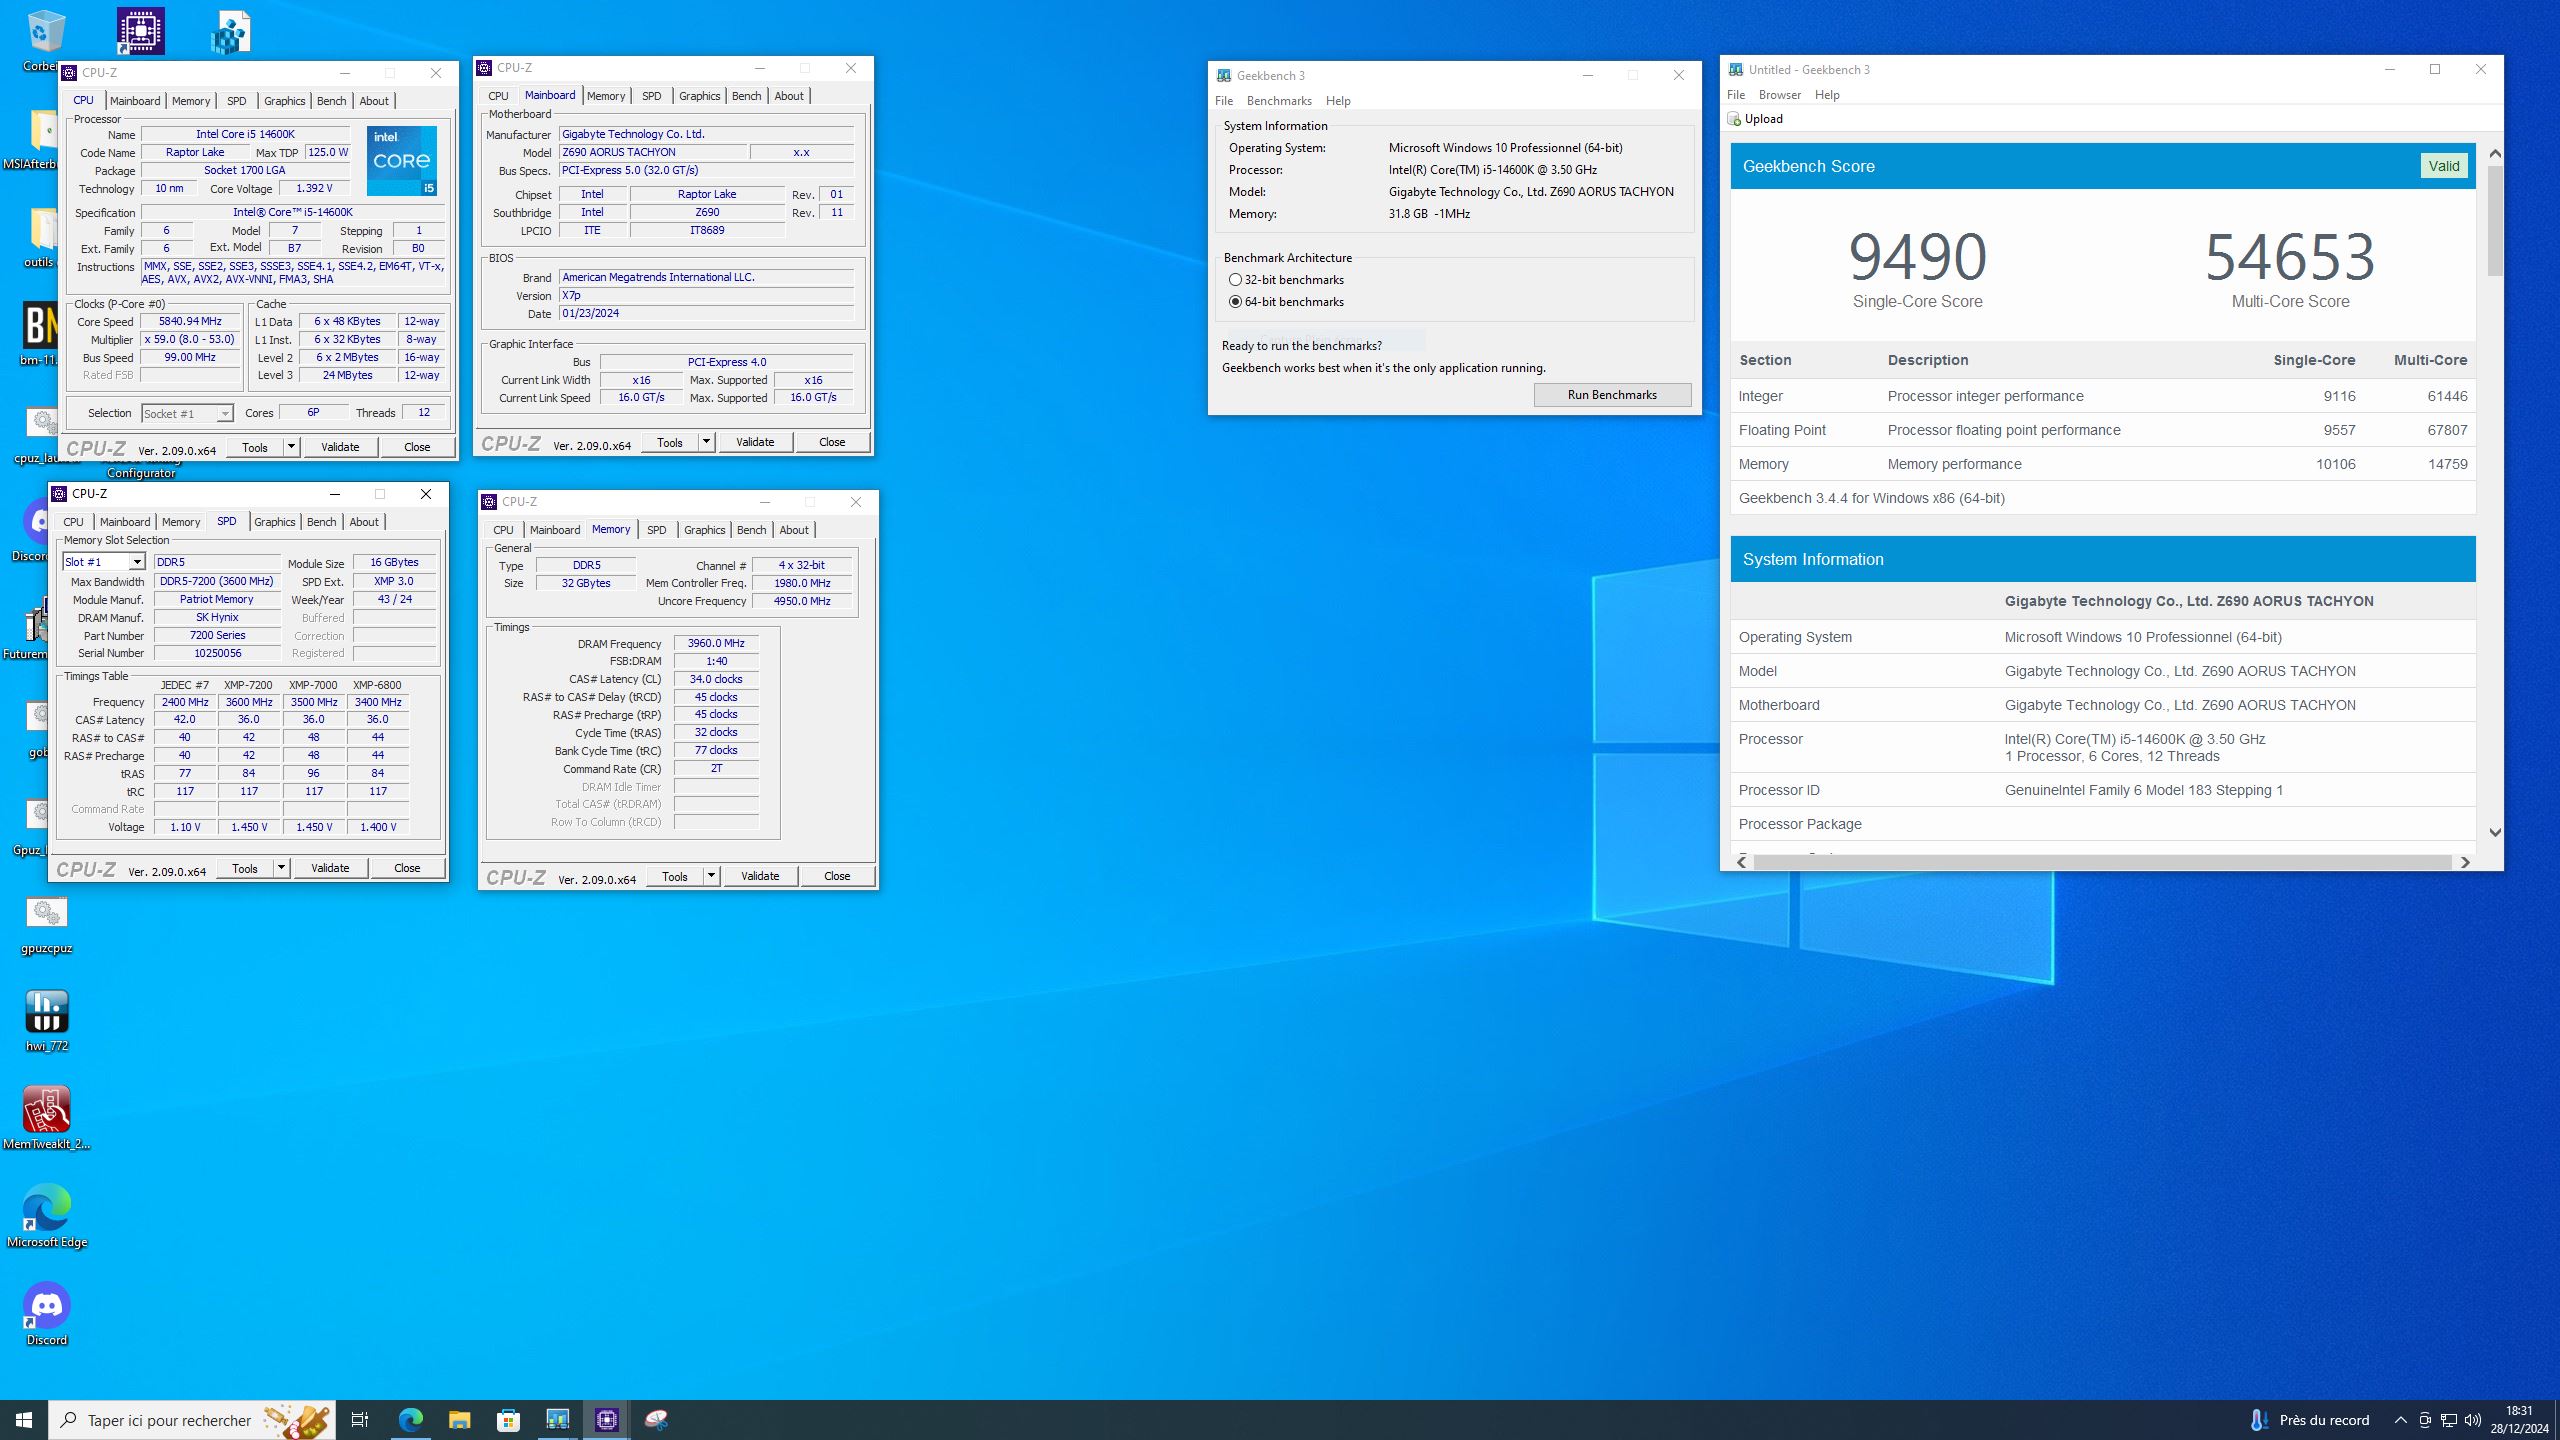Open the BenchMate bm-11 desktop icon
The width and height of the screenshot is (2560, 1440).
coord(40,326)
